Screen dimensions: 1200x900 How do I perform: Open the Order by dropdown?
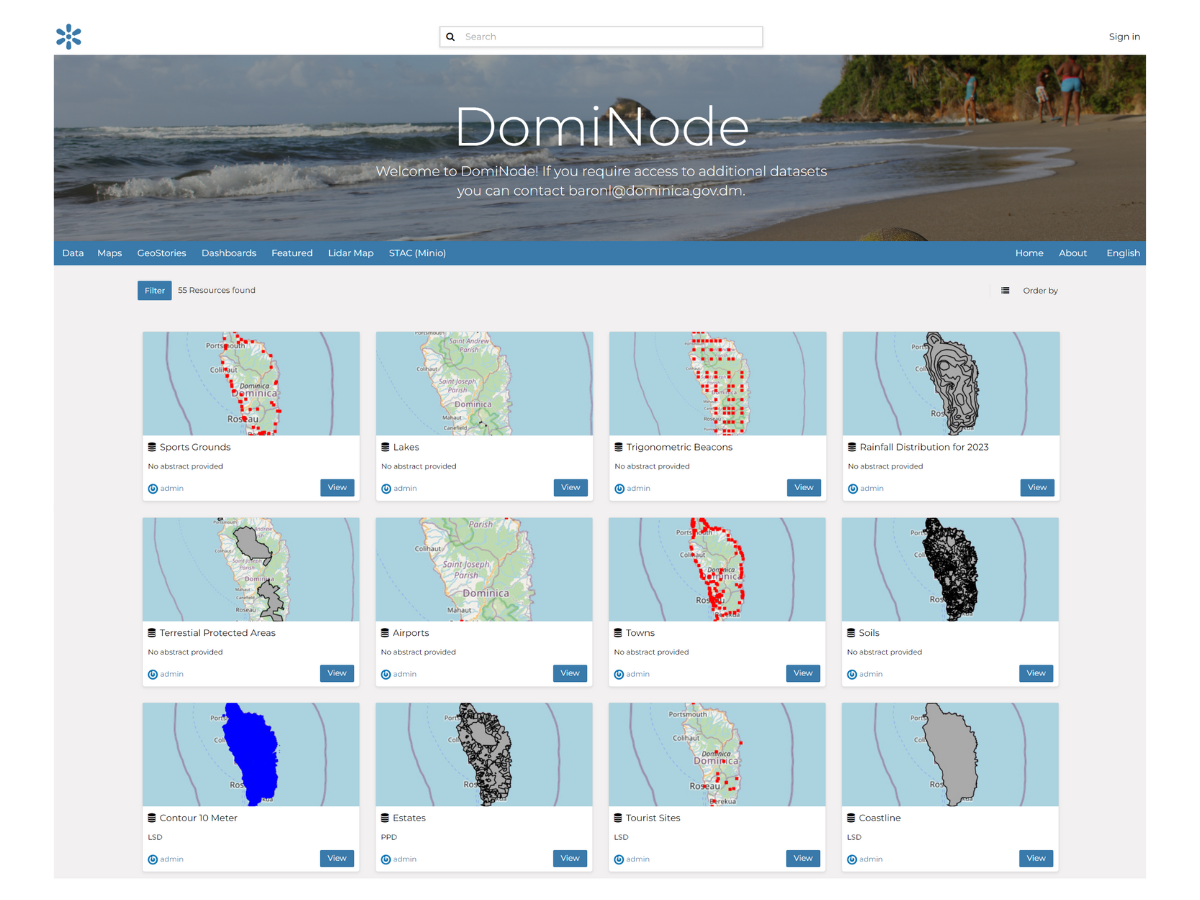point(1040,291)
